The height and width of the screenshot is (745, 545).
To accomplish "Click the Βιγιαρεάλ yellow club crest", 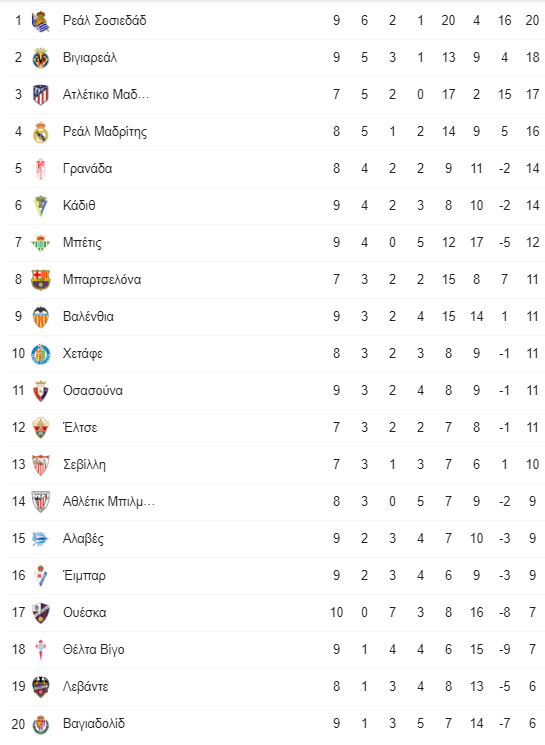I will pos(40,58).
